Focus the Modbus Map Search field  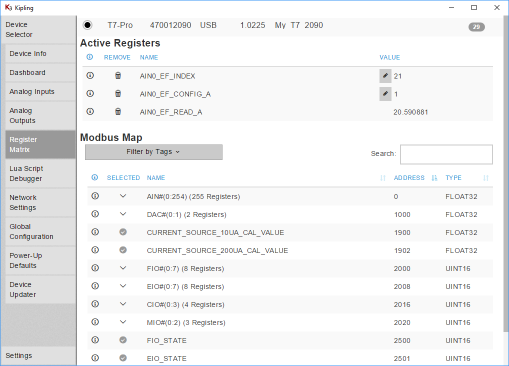click(446, 154)
